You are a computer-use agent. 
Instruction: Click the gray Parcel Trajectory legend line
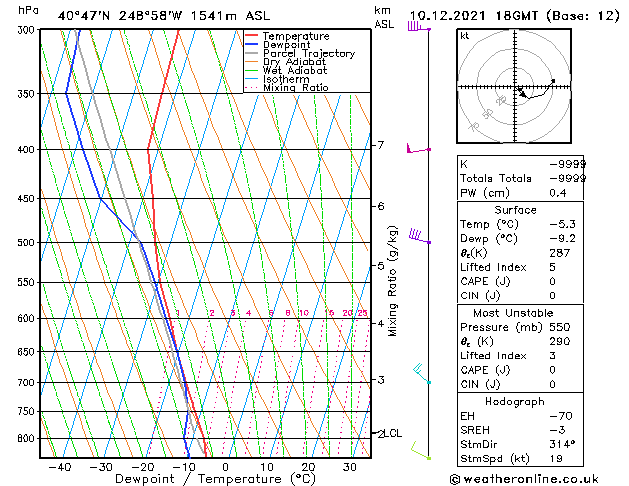[x=251, y=53]
